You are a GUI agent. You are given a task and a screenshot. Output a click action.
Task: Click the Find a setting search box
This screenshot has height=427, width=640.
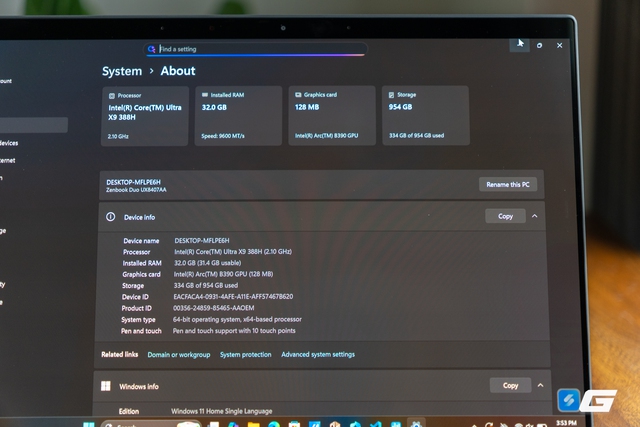pos(256,49)
